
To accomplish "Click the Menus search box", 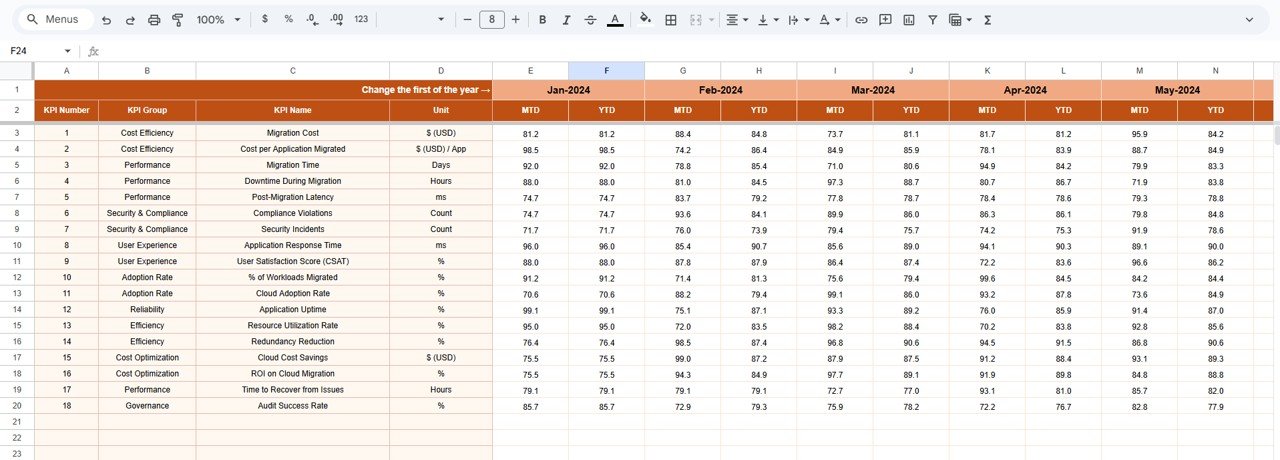I will [x=55, y=20].
